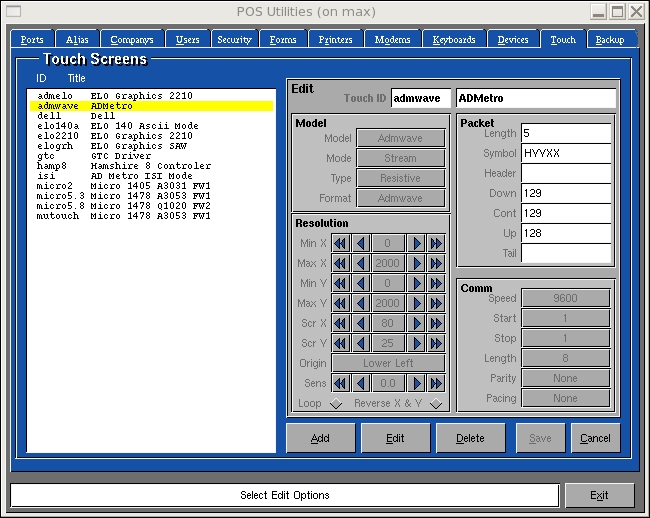This screenshot has width=650, height=518.
Task: Click Scr X double-right arrow
Action: [436, 323]
